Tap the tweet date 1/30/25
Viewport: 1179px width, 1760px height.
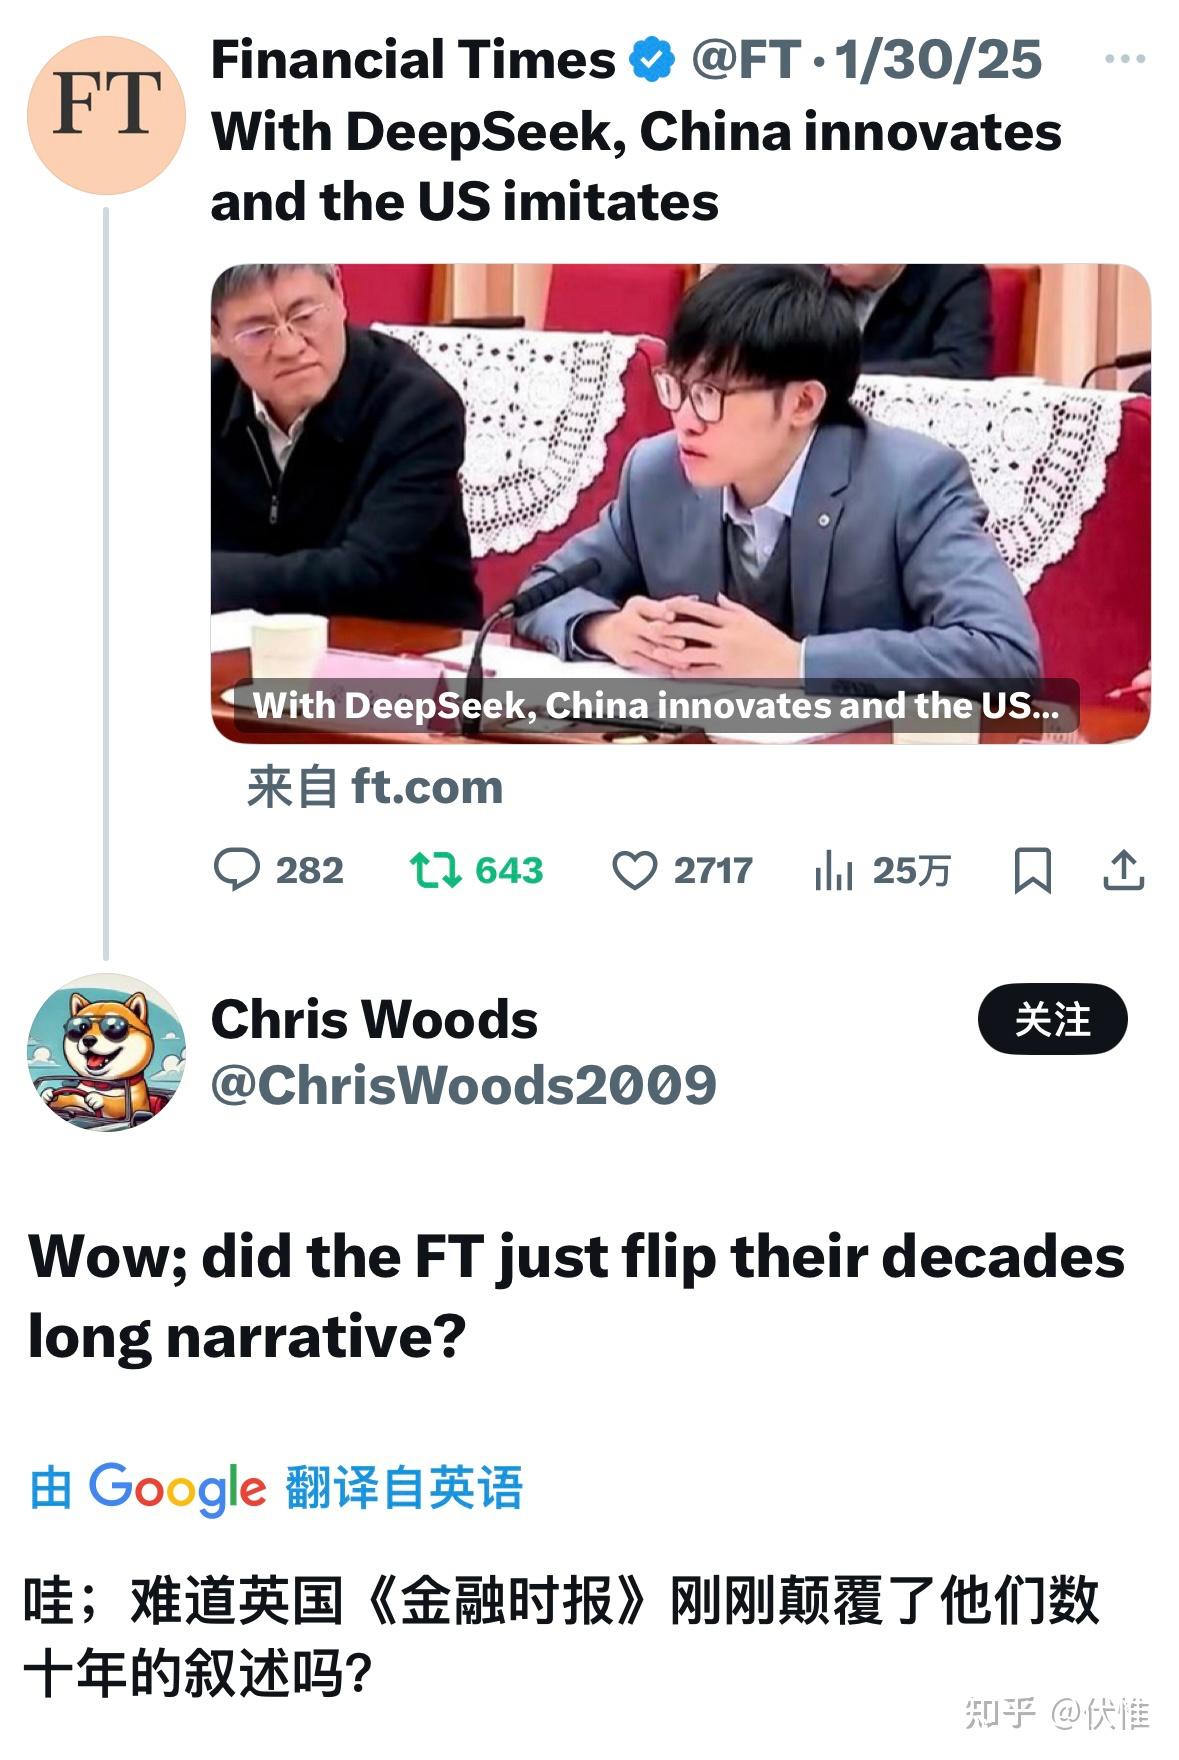pos(938,60)
